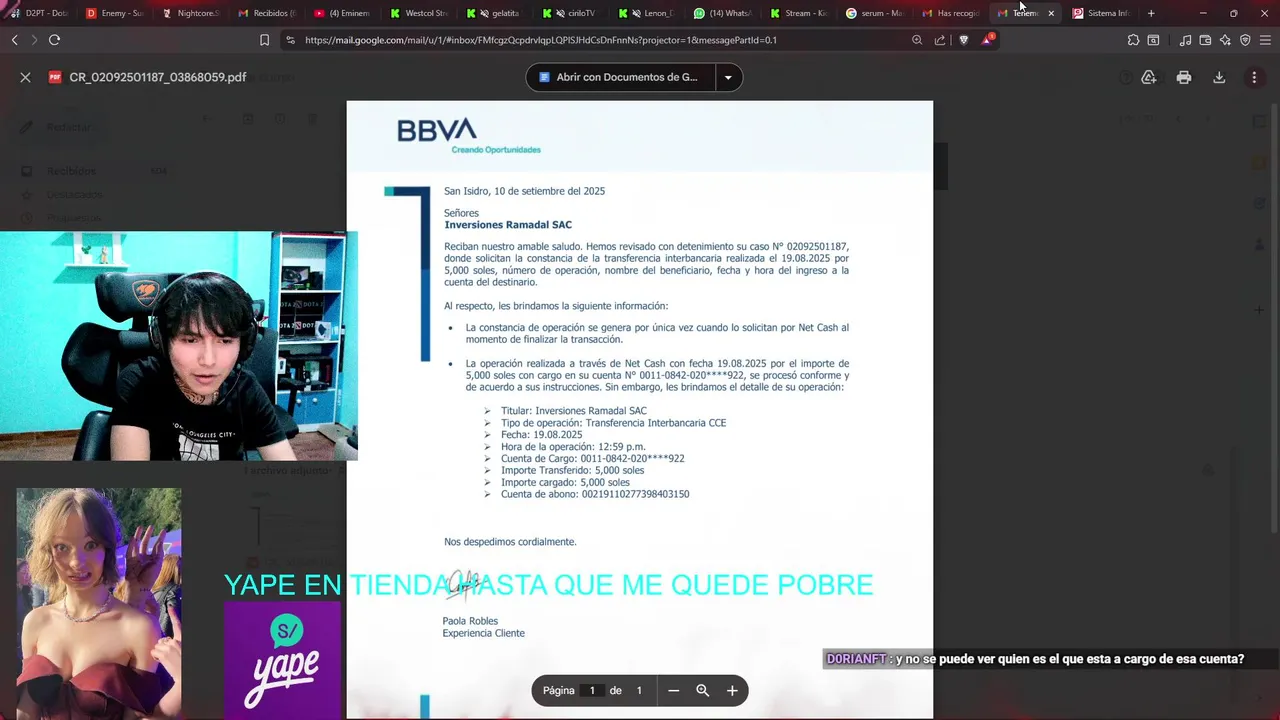
Task: Click 'Importe Transferido: 5,000 soles' line
Action: 572,470
